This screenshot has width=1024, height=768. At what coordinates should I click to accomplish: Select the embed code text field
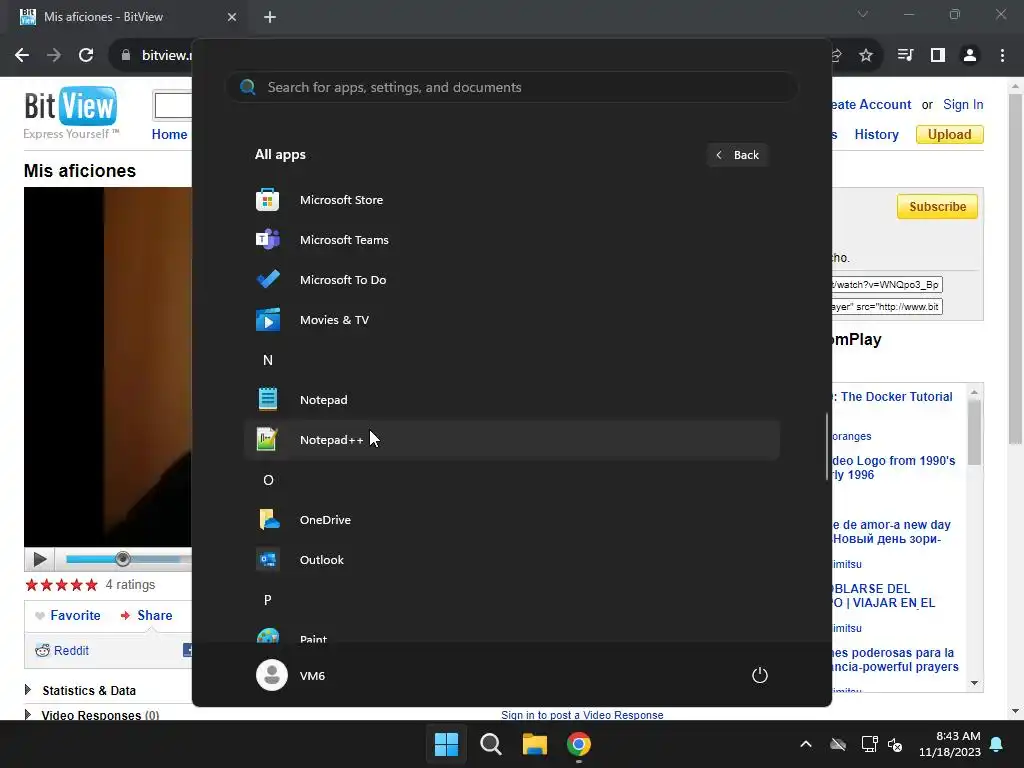tap(887, 307)
